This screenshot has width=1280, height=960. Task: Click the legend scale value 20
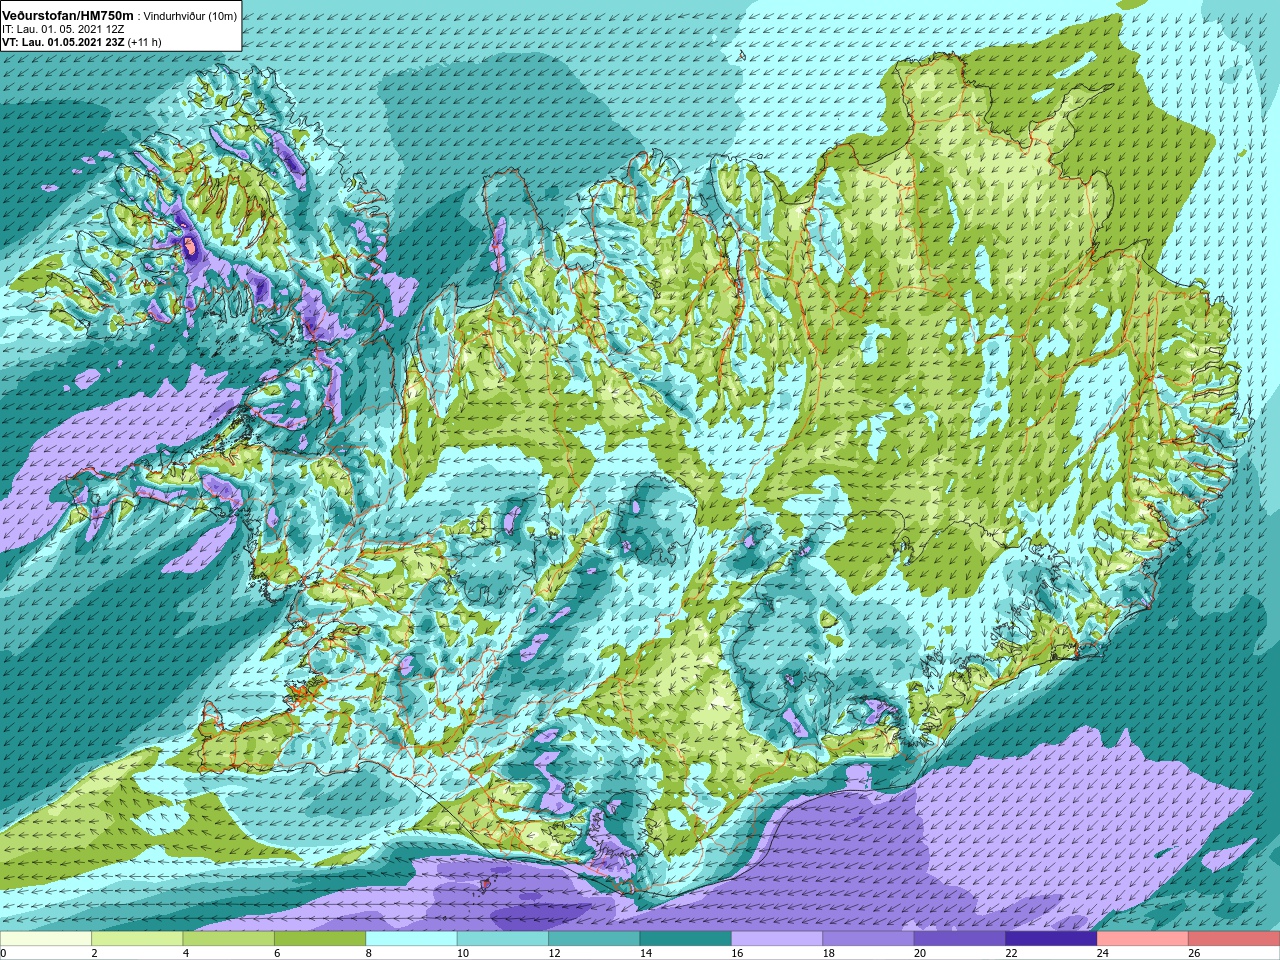click(920, 953)
